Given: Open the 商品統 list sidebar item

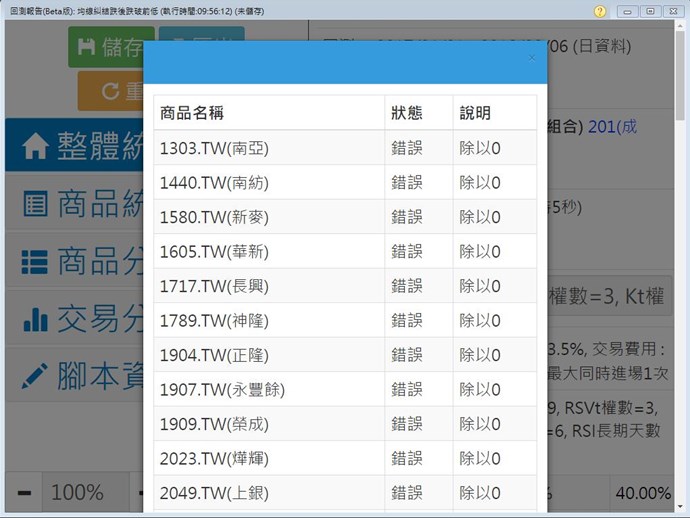Looking at the screenshot, I should click(74, 203).
